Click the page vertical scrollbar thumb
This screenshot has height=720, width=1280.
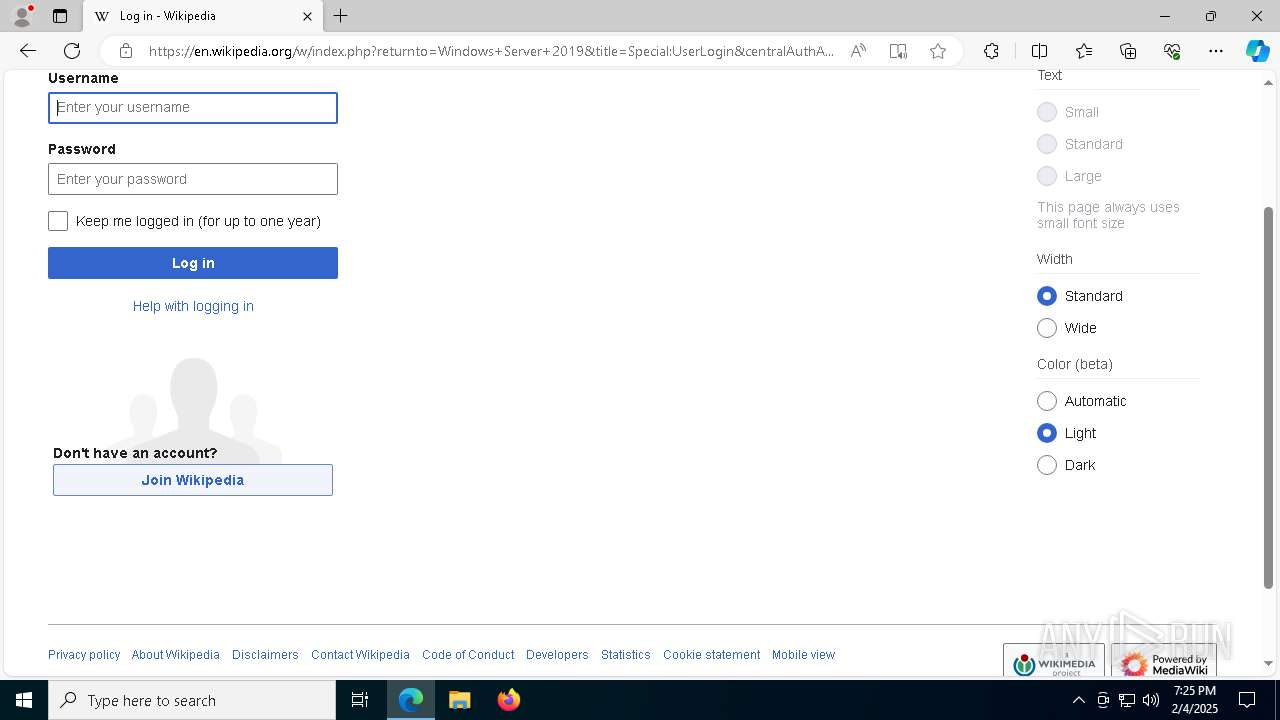[x=1268, y=398]
